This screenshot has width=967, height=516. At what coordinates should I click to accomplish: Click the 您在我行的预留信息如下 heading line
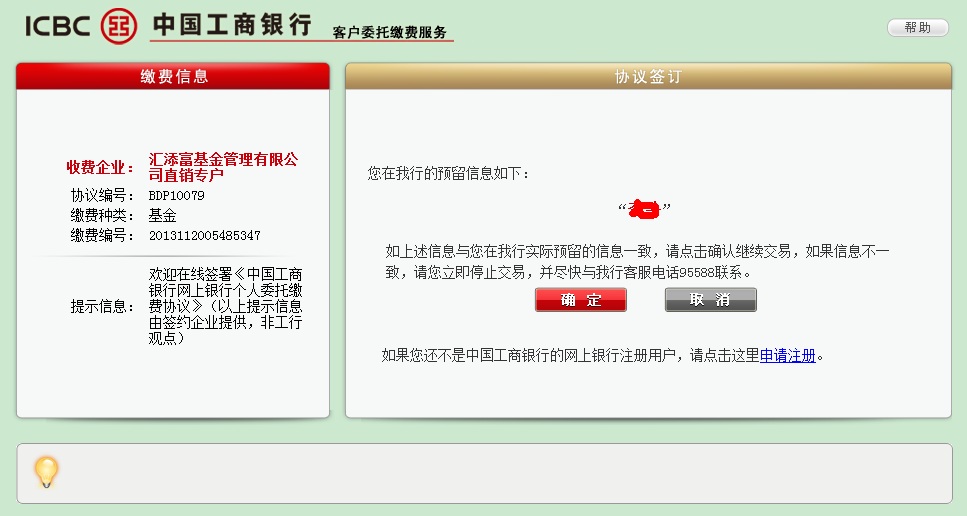coord(449,174)
